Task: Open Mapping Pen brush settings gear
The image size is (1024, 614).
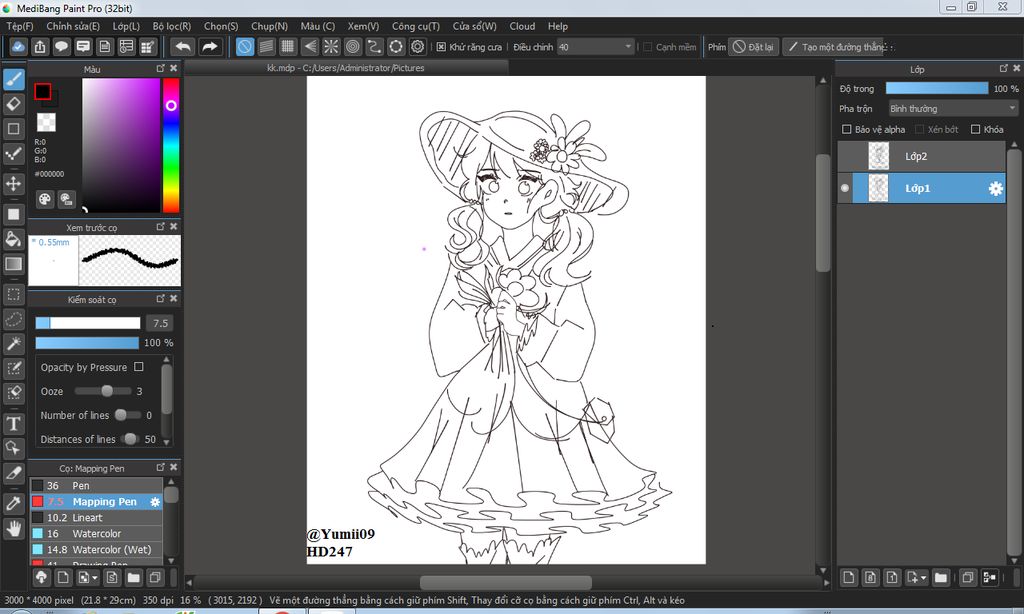Action: pos(155,502)
